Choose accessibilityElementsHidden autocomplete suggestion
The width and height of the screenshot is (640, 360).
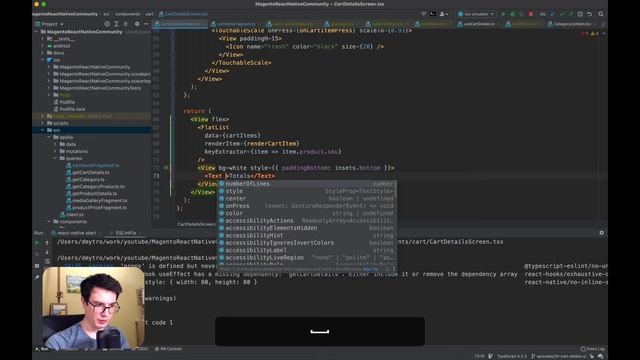[306, 228]
